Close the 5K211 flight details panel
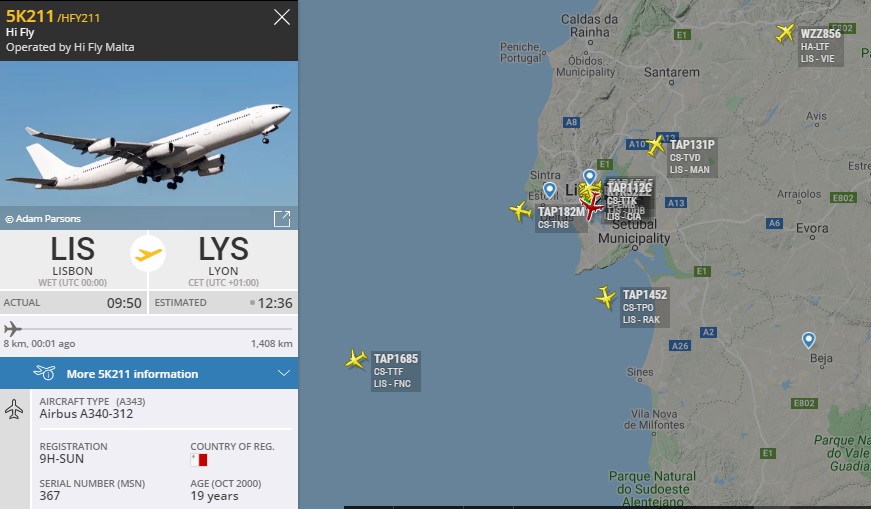Screen dimensions: 871x509 pyautogui.click(x=282, y=17)
